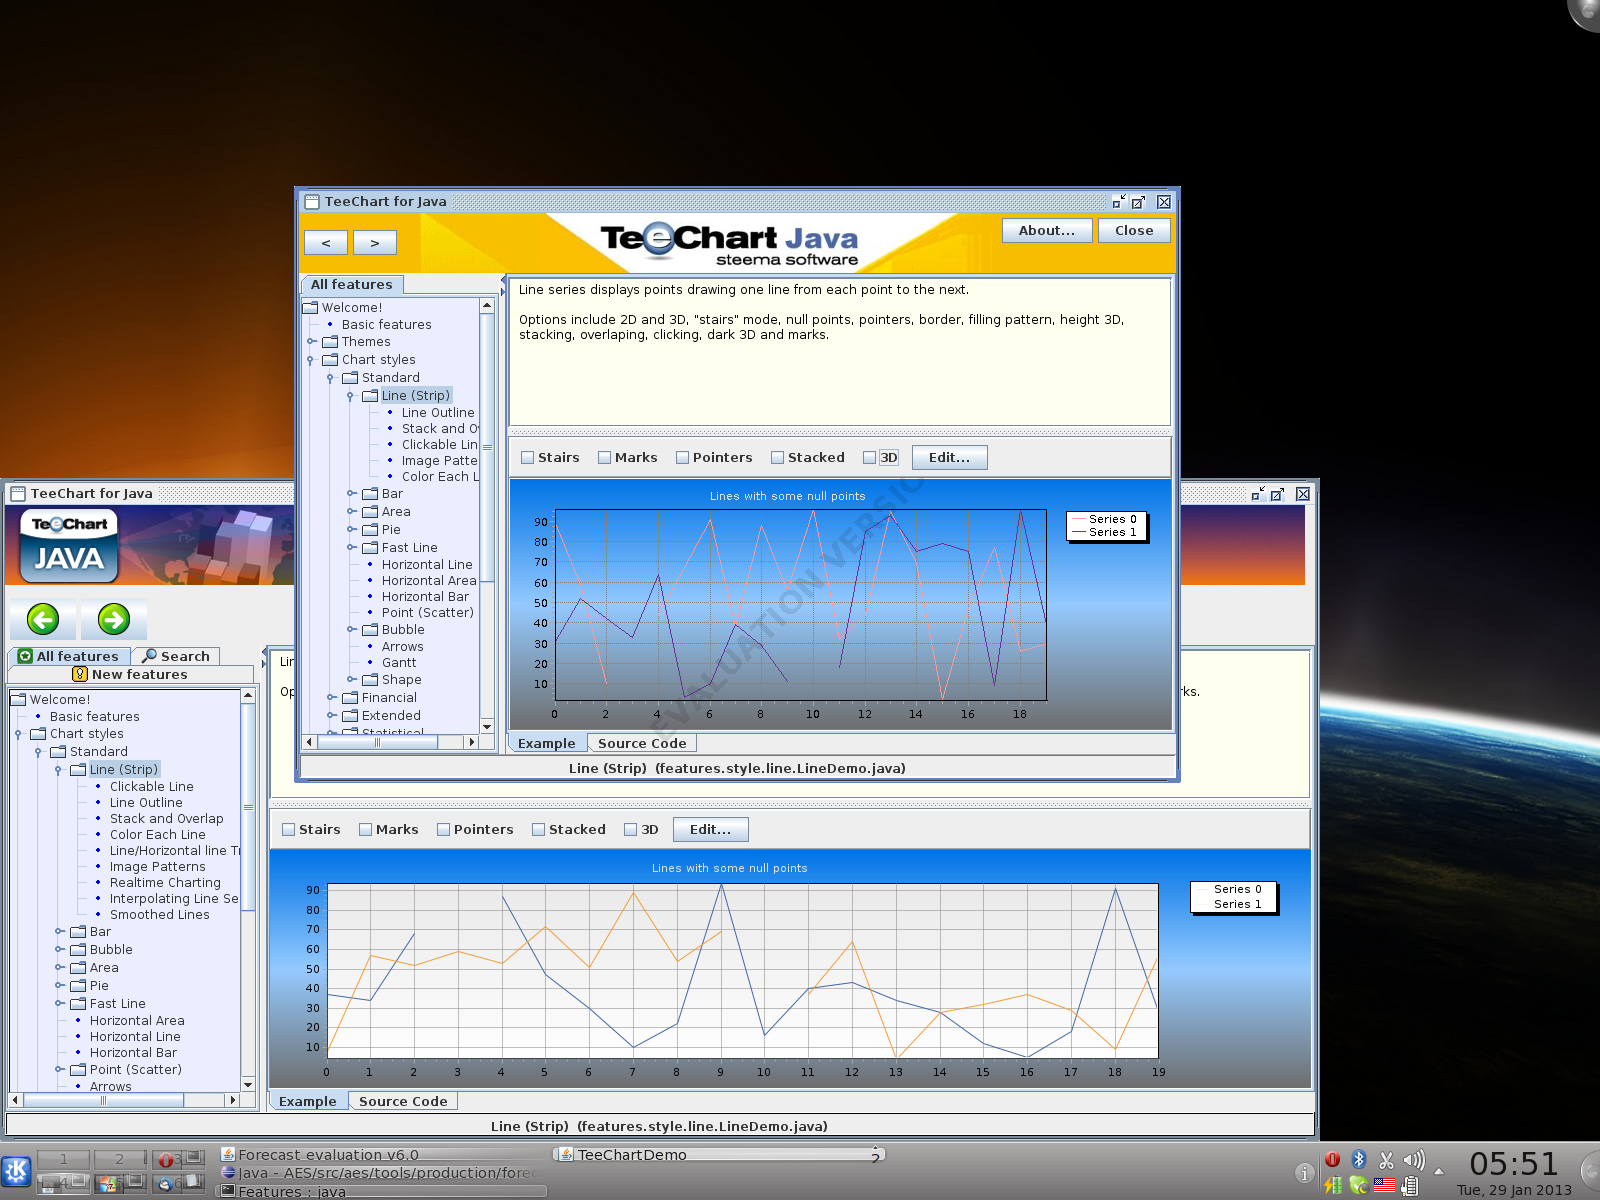Image resolution: width=1600 pixels, height=1200 pixels.
Task: Select Smoothed Lines in rear tree
Action: tap(160, 914)
